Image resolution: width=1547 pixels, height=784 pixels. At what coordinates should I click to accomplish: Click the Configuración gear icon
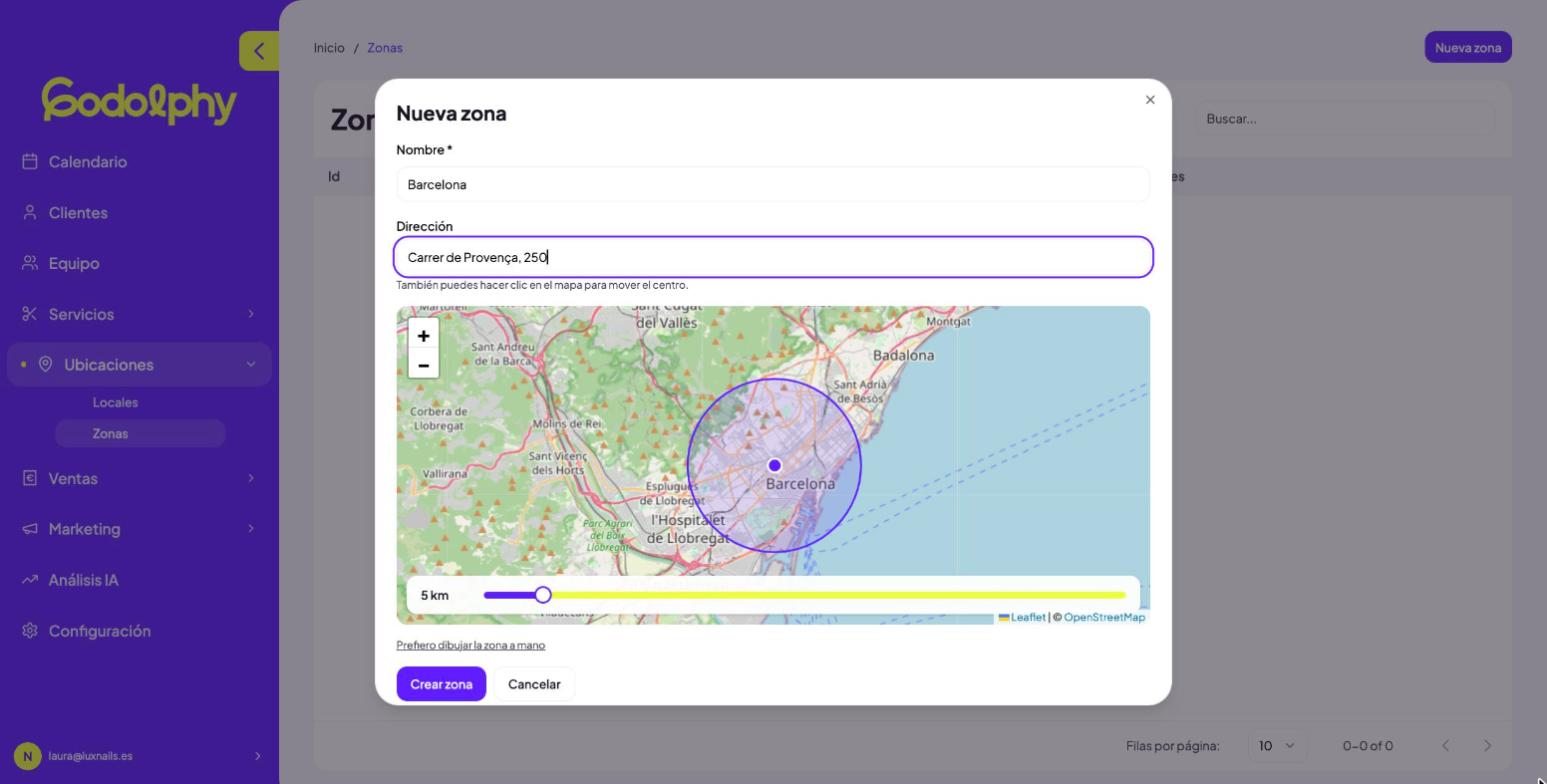coord(30,630)
